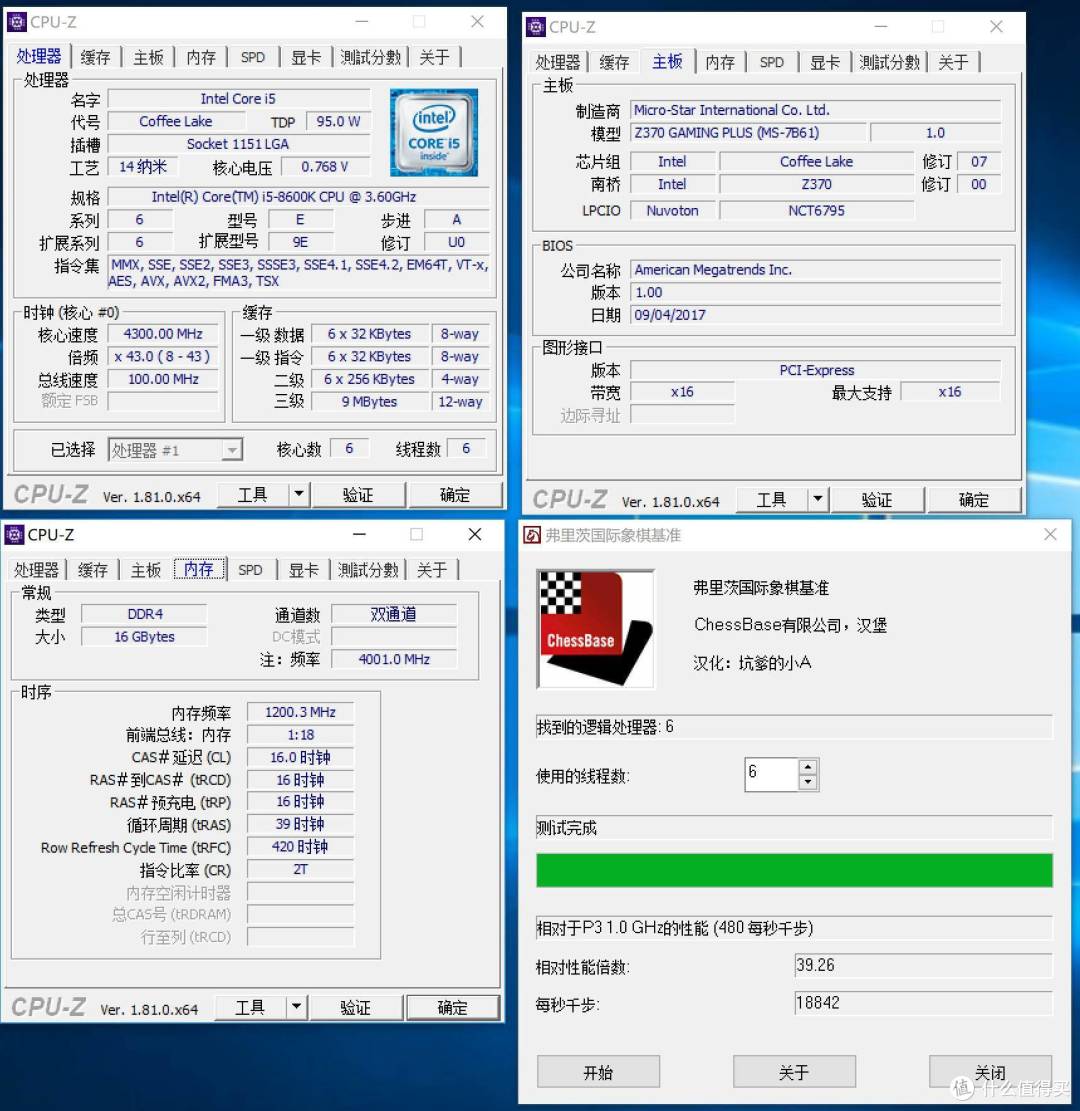
Task: Open SPD tab in the mainboard CPU-Z window
Action: click(772, 62)
